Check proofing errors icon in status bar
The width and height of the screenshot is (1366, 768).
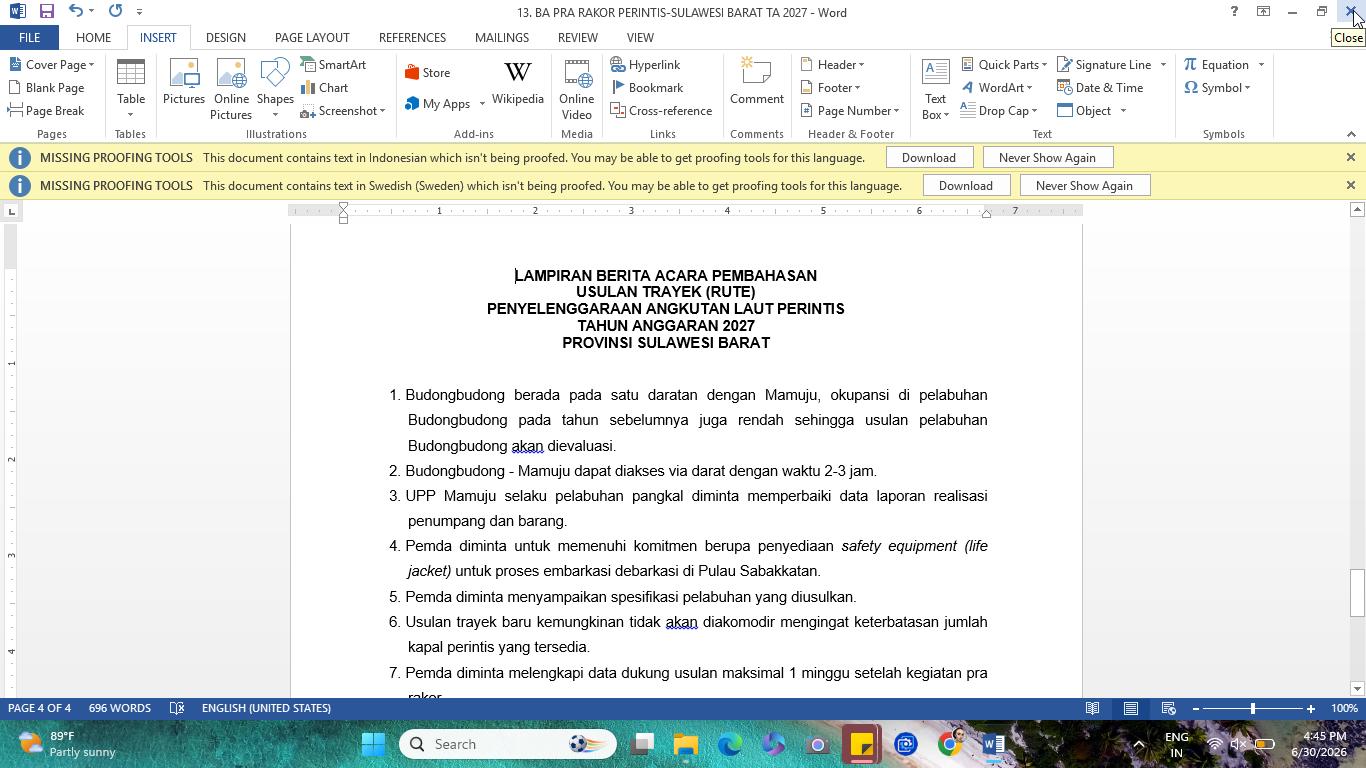pos(177,708)
